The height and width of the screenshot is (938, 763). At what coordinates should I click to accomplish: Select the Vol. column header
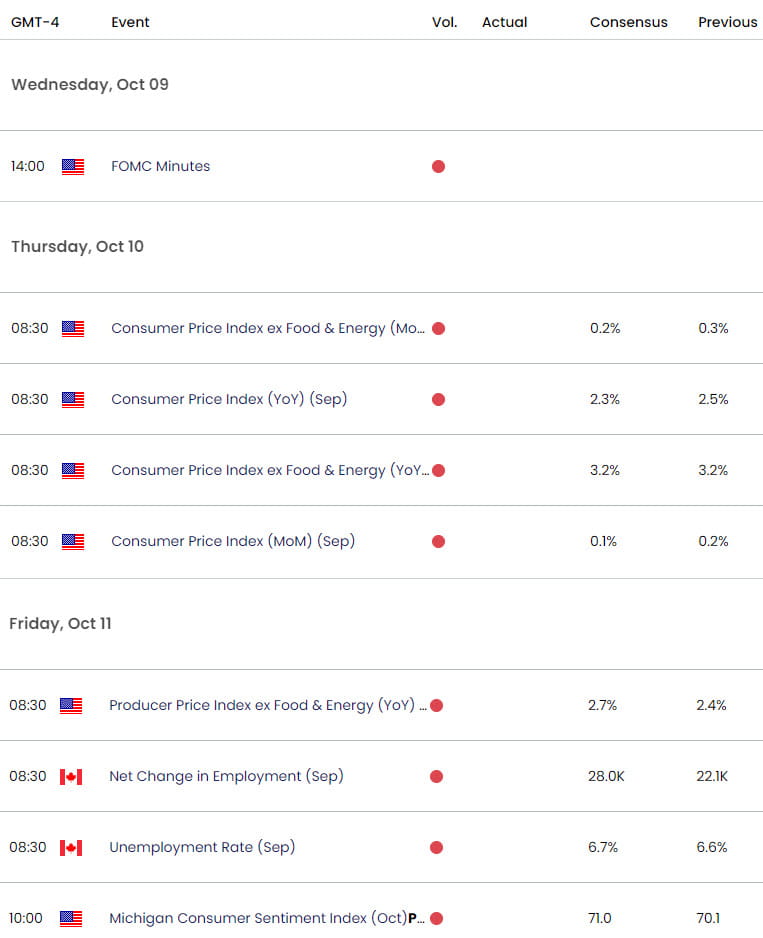(x=445, y=21)
